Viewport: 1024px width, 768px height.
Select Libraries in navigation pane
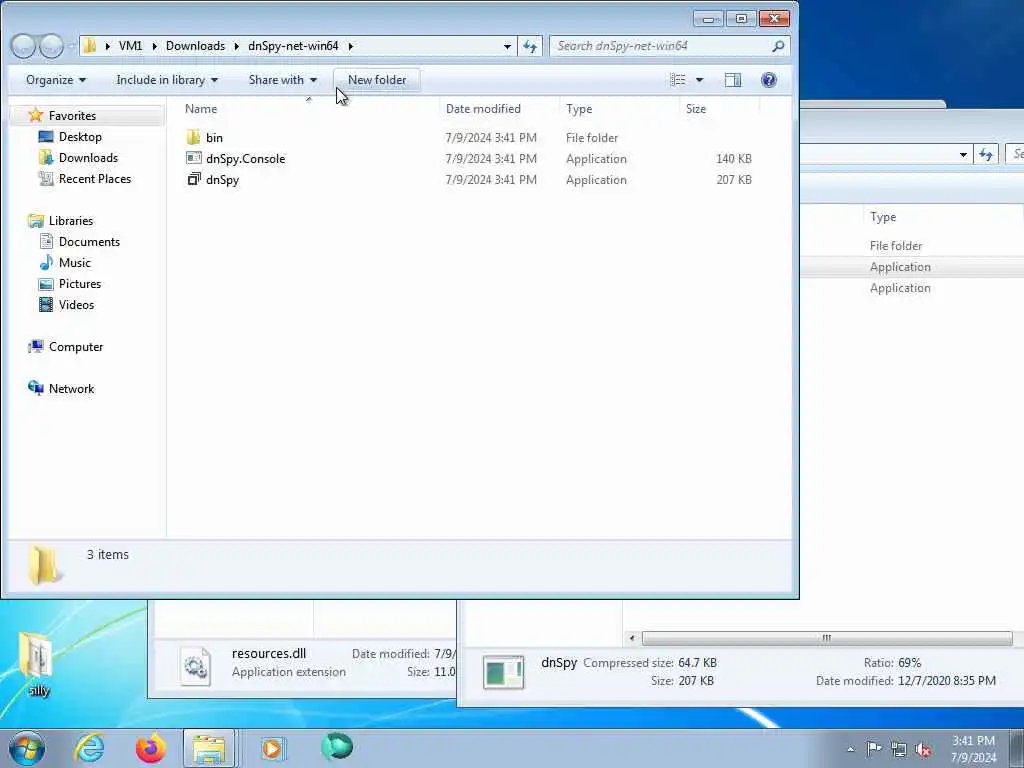[x=71, y=220]
